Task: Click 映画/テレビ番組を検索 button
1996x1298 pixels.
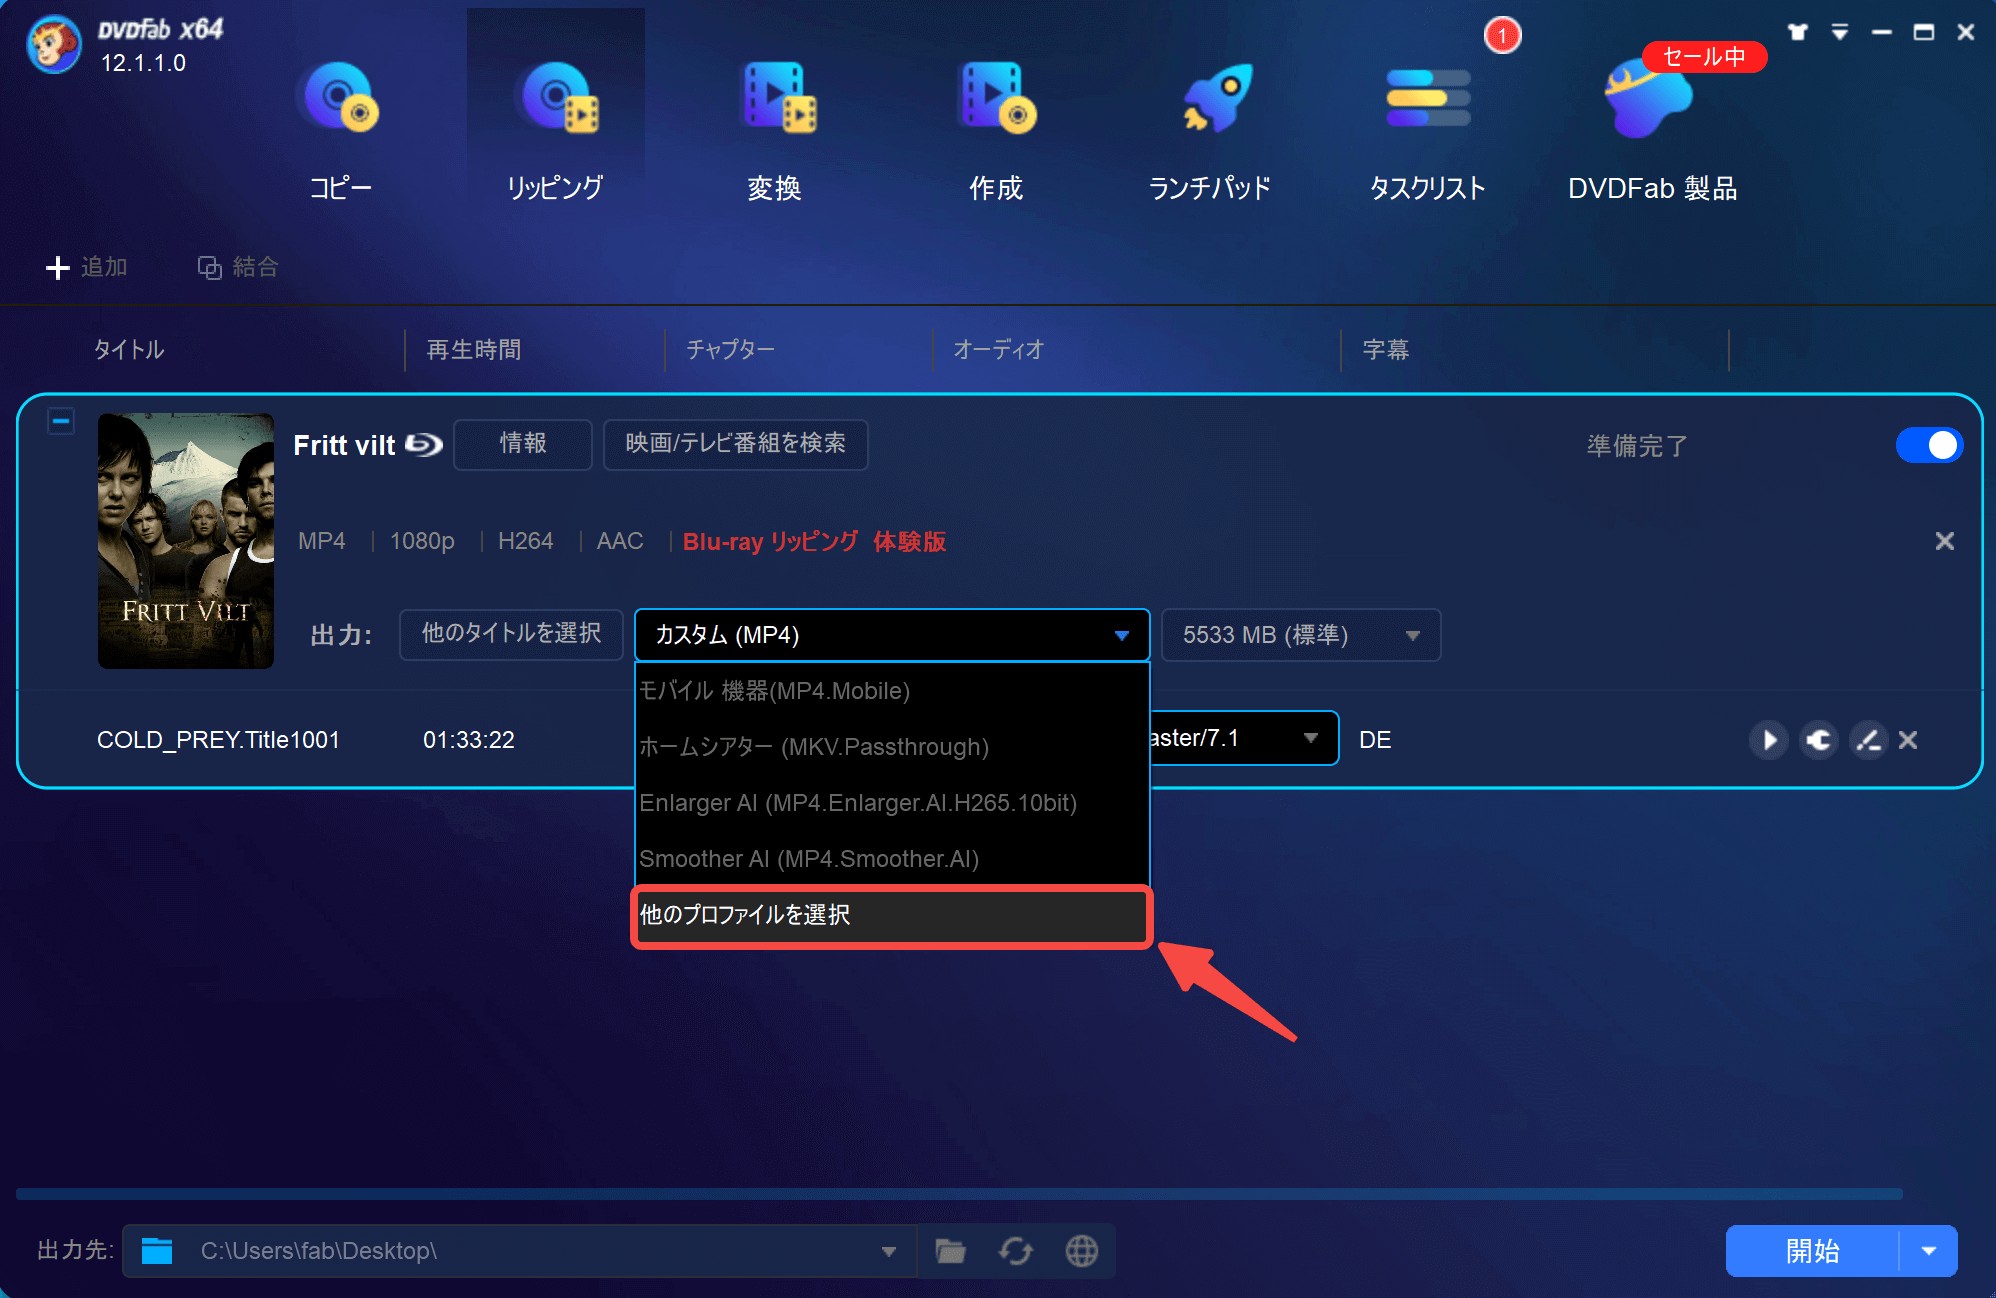Action: click(x=736, y=443)
